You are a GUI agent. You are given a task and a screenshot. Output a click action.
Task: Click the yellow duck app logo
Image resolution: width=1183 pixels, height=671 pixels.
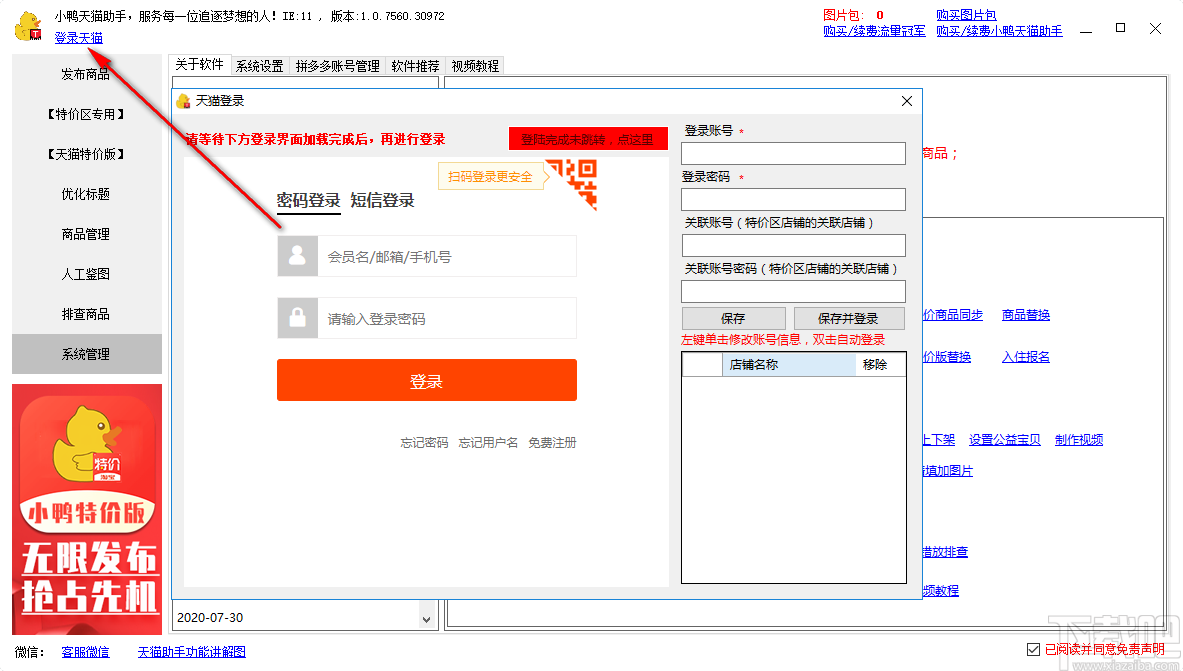click(29, 26)
